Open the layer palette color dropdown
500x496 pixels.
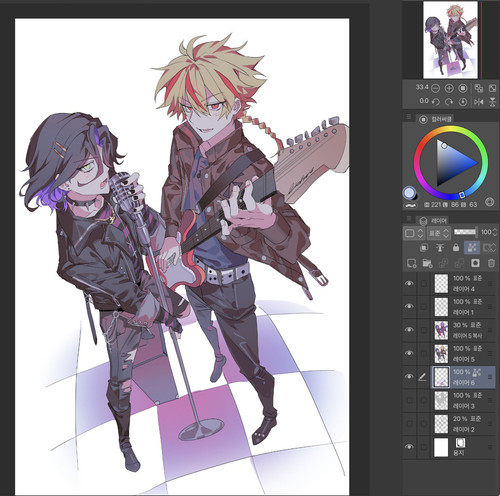pos(414,233)
